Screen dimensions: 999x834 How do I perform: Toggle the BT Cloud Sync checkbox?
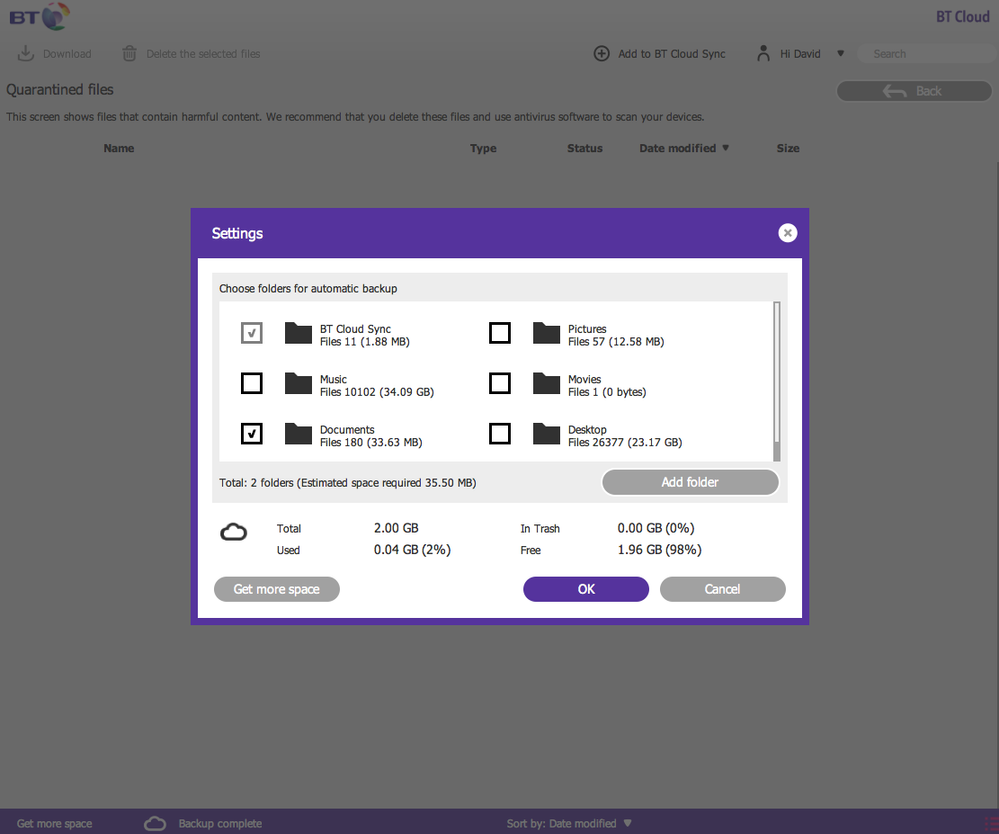[x=252, y=333]
